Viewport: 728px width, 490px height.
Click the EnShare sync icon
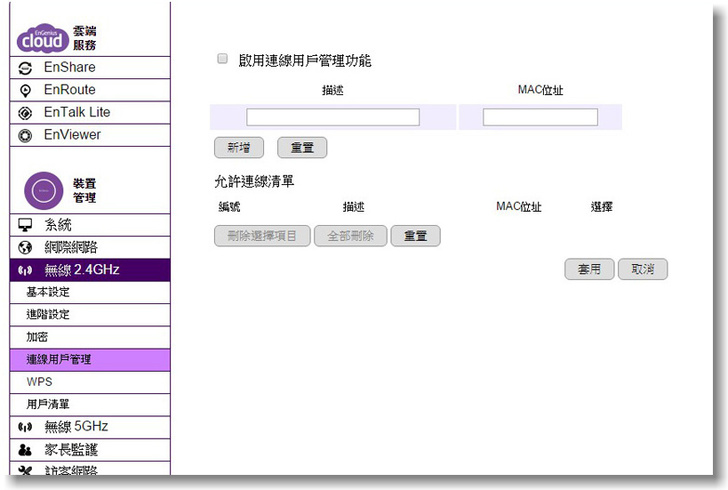(x=26, y=68)
